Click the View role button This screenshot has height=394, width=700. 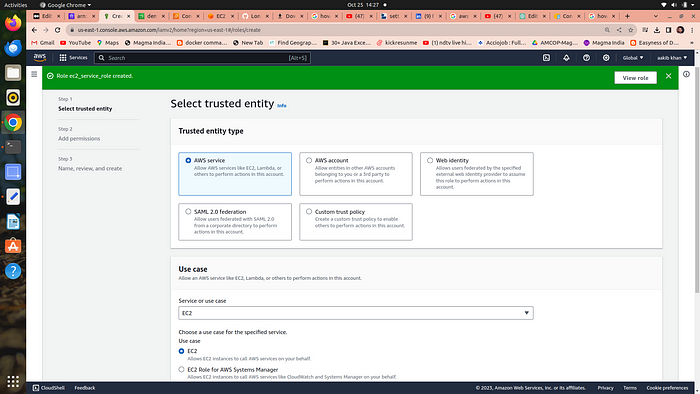[x=635, y=78]
